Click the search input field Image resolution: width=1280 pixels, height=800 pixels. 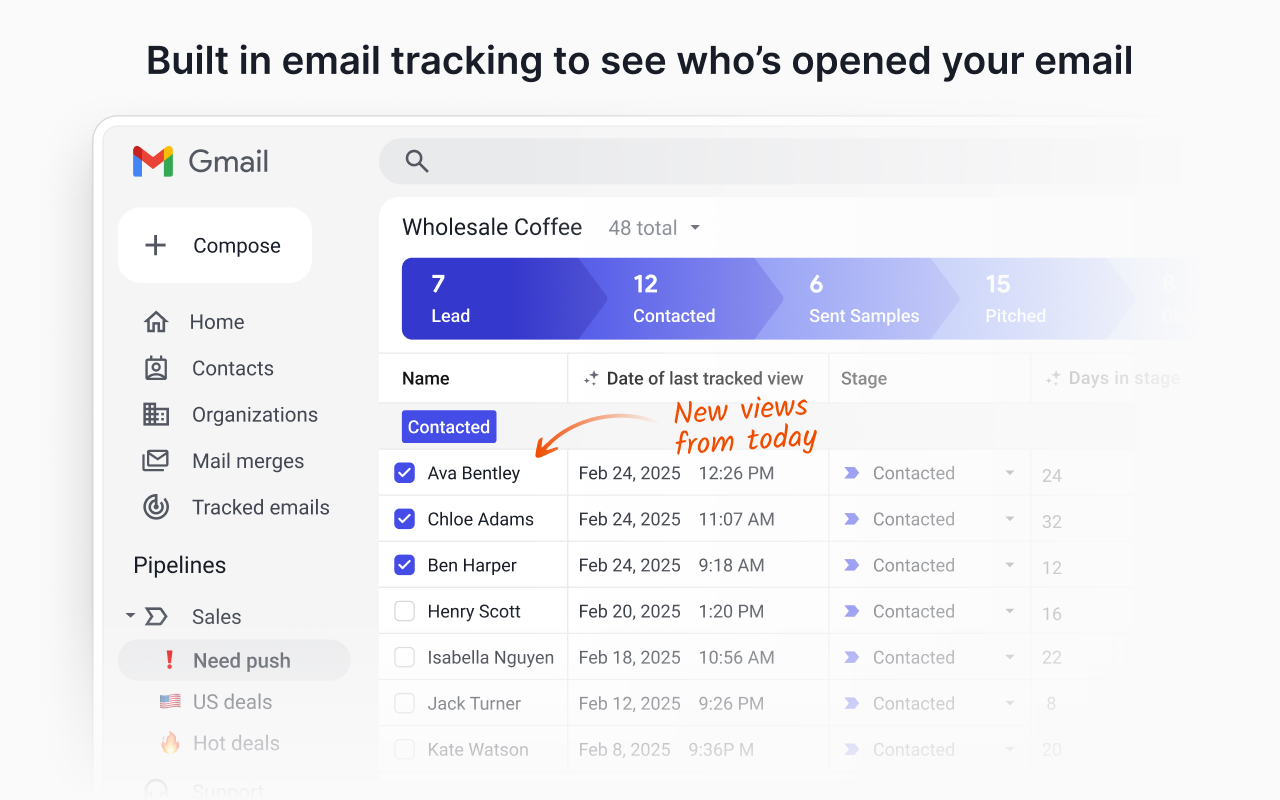pos(700,160)
